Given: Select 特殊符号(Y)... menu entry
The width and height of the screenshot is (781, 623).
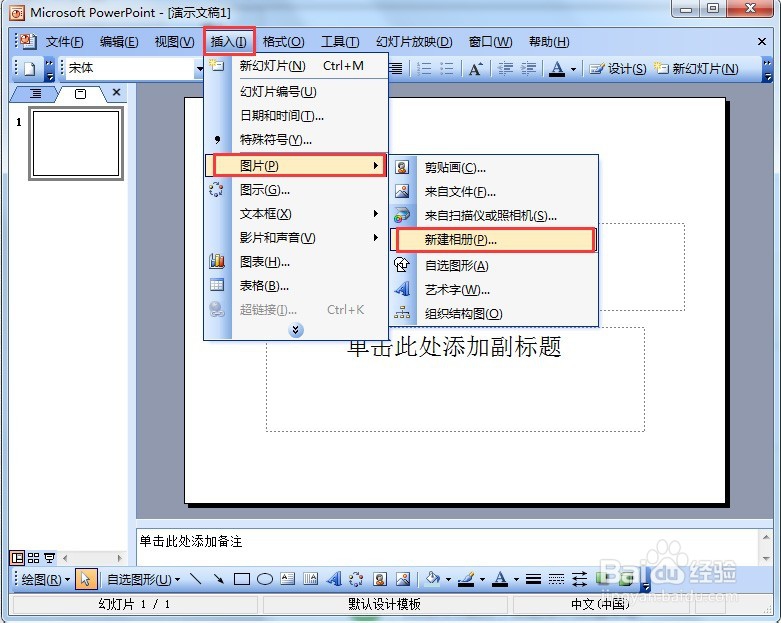Looking at the screenshot, I should pyautogui.click(x=296, y=139).
